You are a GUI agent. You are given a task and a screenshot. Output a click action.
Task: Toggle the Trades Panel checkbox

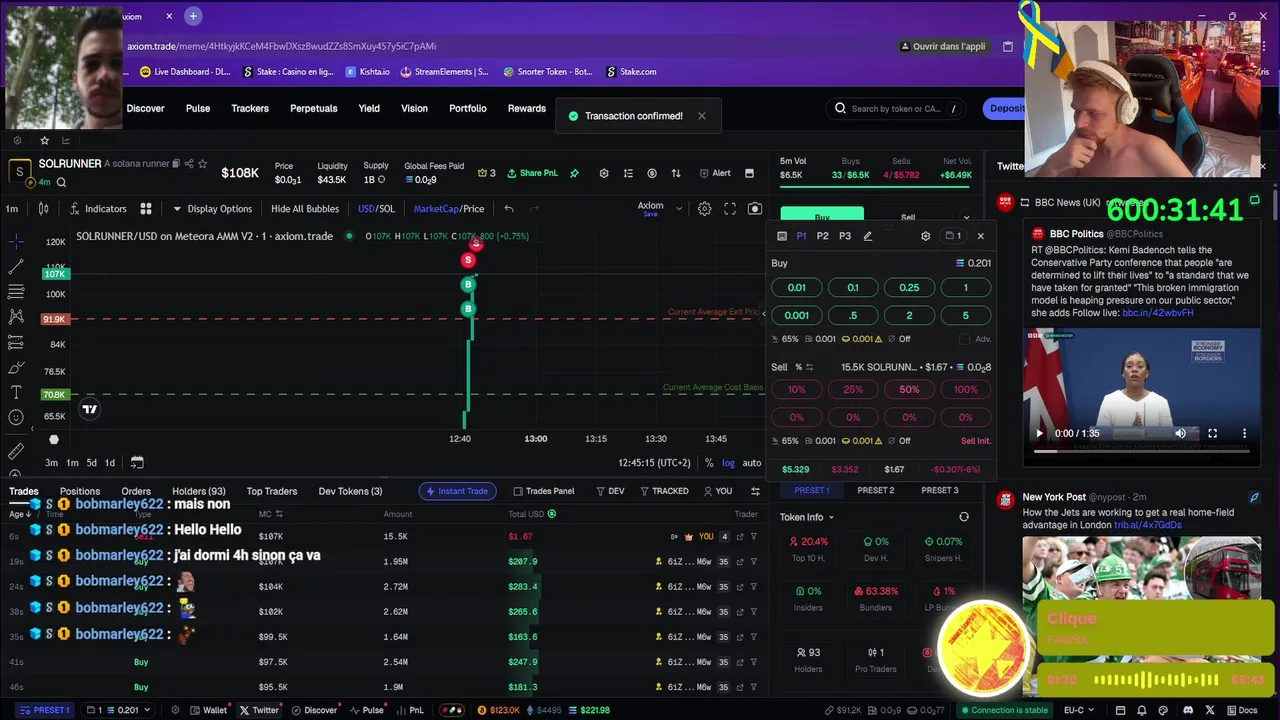click(x=544, y=491)
